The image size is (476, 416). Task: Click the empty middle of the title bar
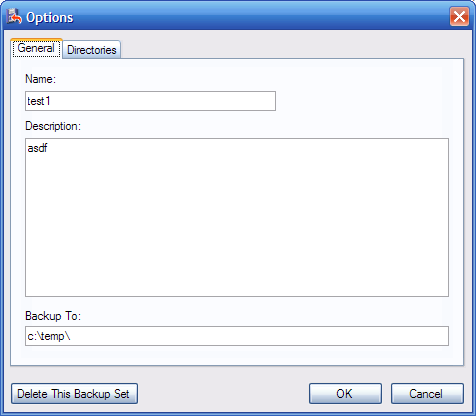(260, 17)
